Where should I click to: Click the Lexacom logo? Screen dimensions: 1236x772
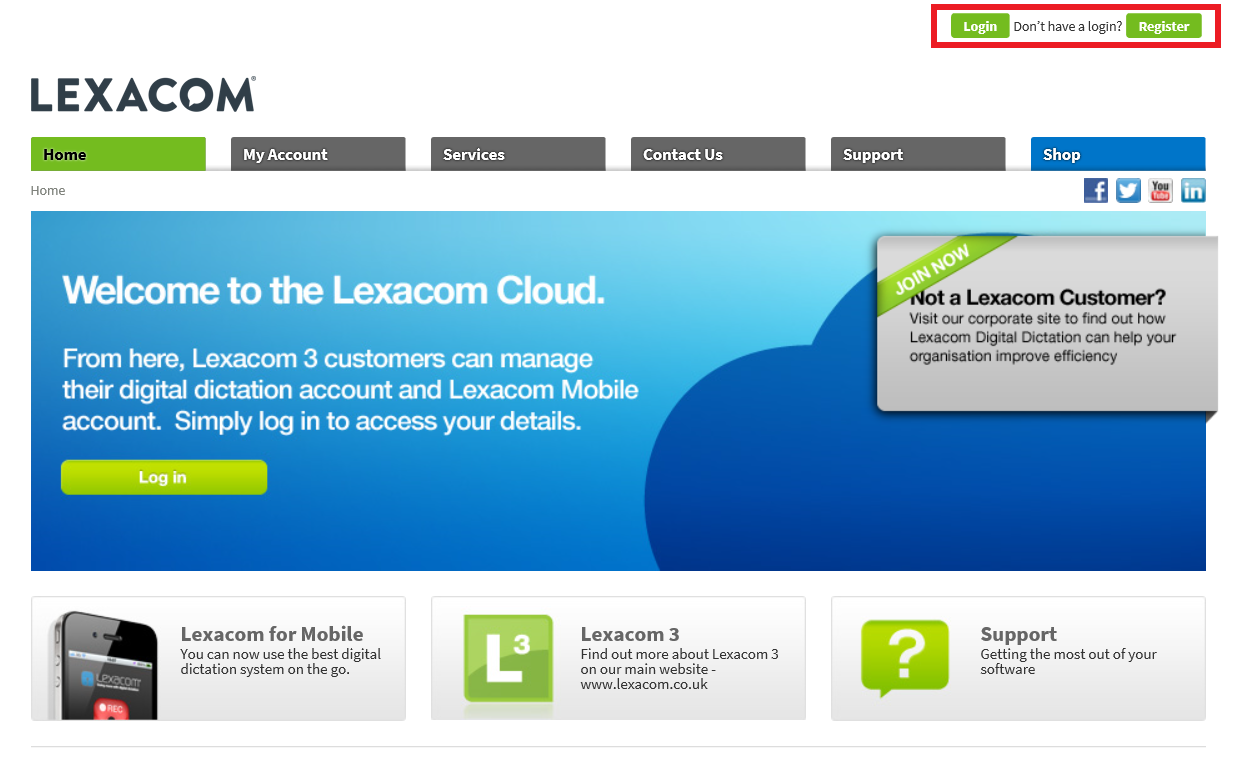[x=143, y=94]
